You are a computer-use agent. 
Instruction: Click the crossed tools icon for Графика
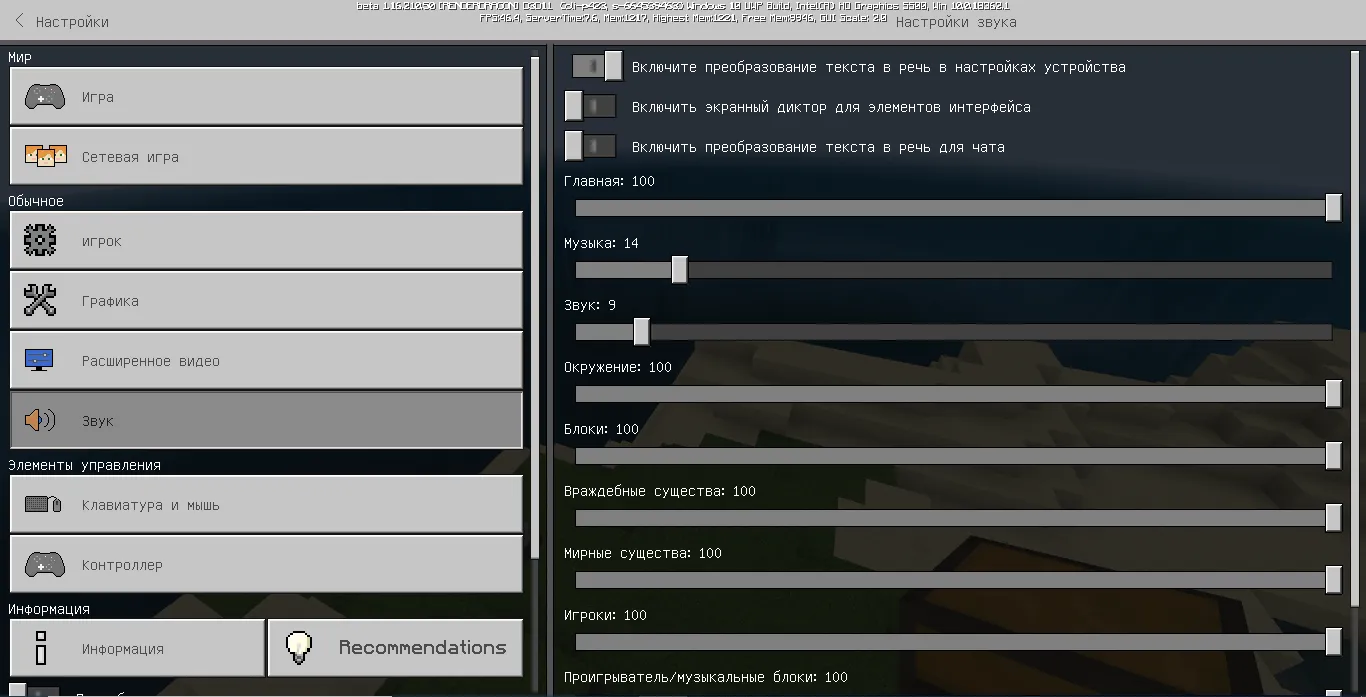point(40,301)
